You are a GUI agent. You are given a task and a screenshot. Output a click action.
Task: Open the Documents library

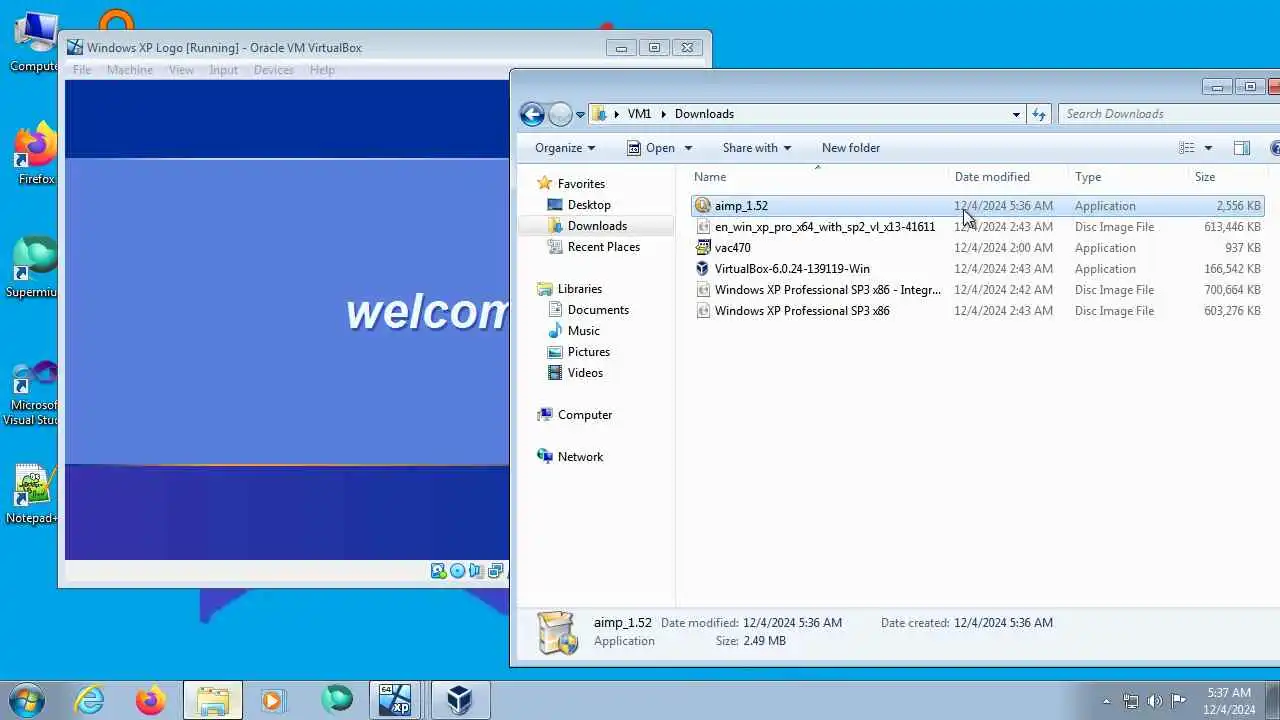tap(598, 310)
